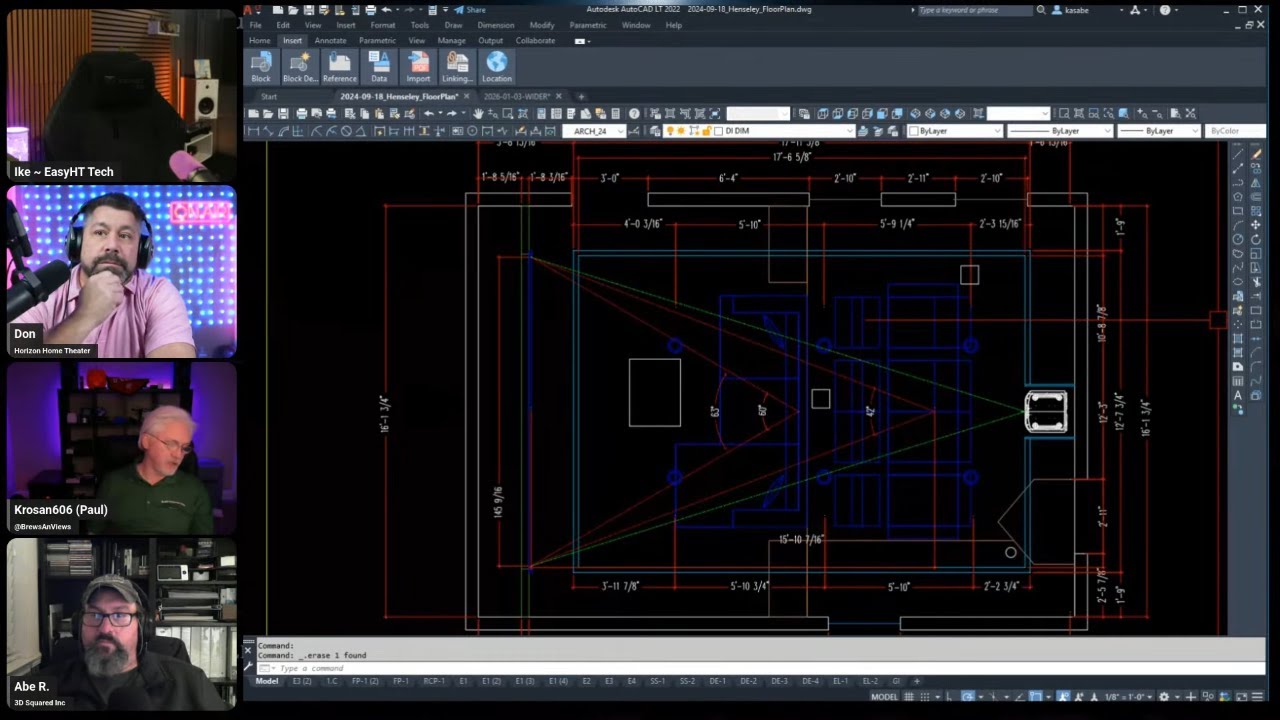Click the search magnifier icon in title bar

1041,10
